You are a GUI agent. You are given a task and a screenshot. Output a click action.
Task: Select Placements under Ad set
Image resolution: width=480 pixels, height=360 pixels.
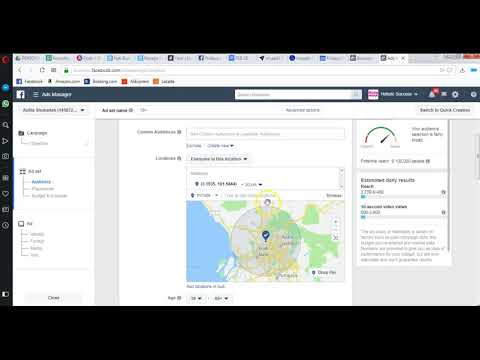(43, 189)
